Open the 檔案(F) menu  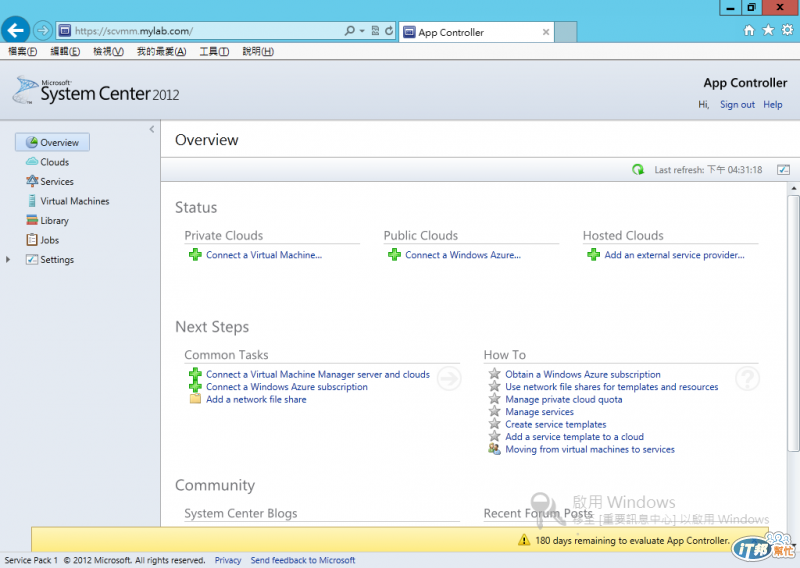(23, 51)
